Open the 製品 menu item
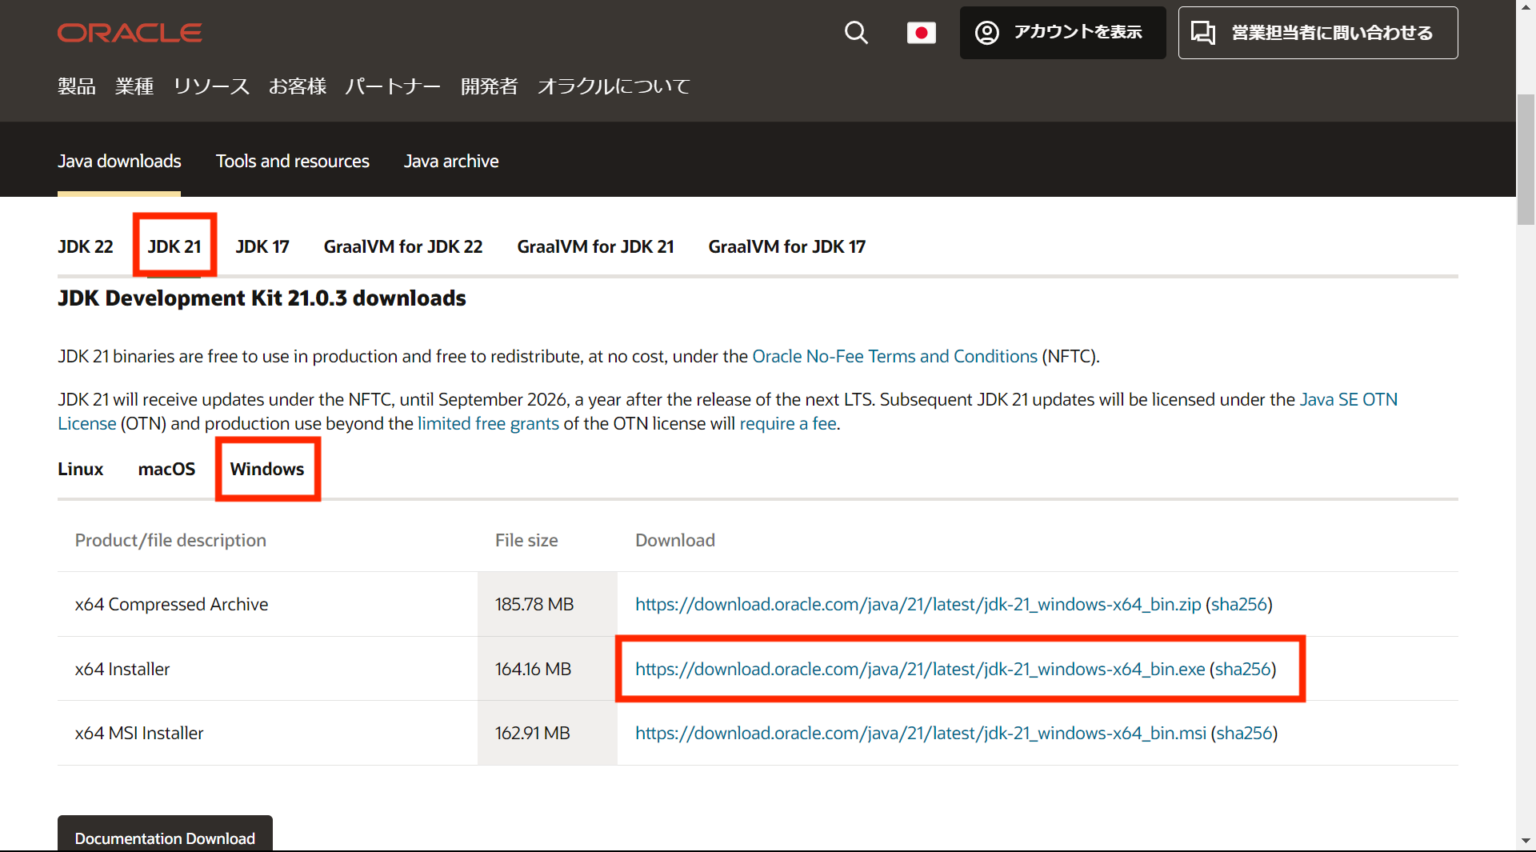 (x=76, y=87)
